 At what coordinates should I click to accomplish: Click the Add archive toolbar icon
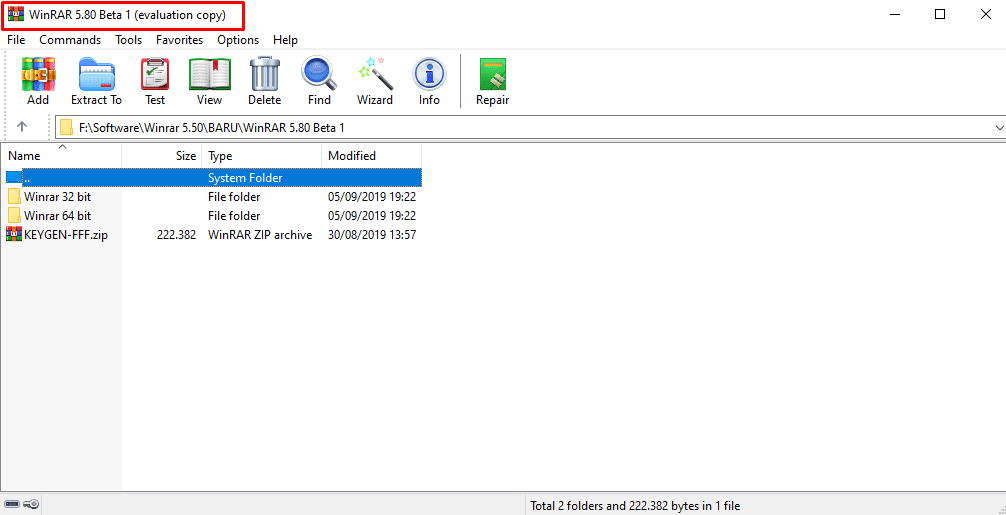tap(38, 74)
